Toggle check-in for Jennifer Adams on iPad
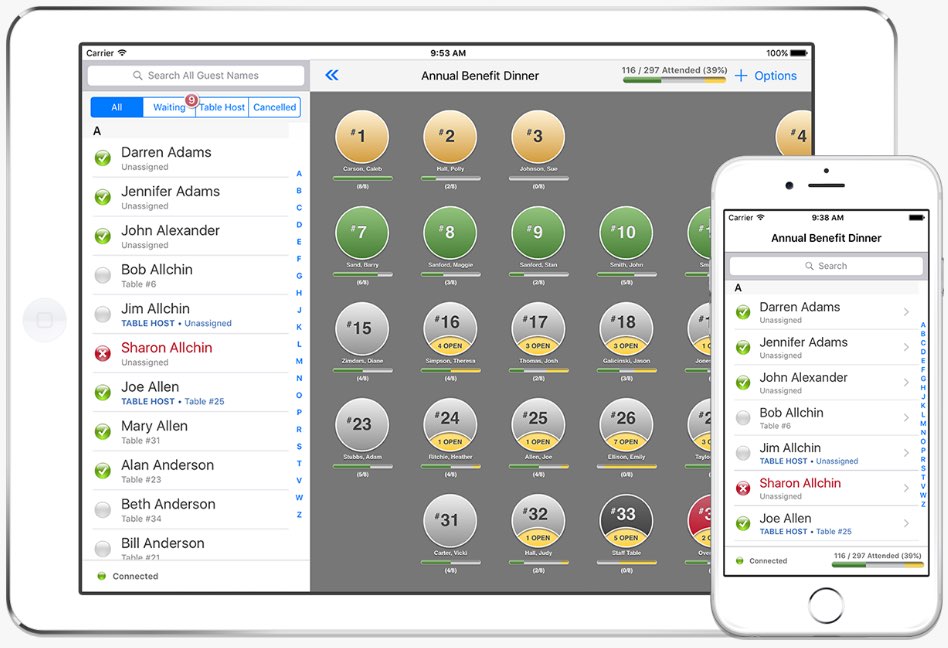 [103, 197]
